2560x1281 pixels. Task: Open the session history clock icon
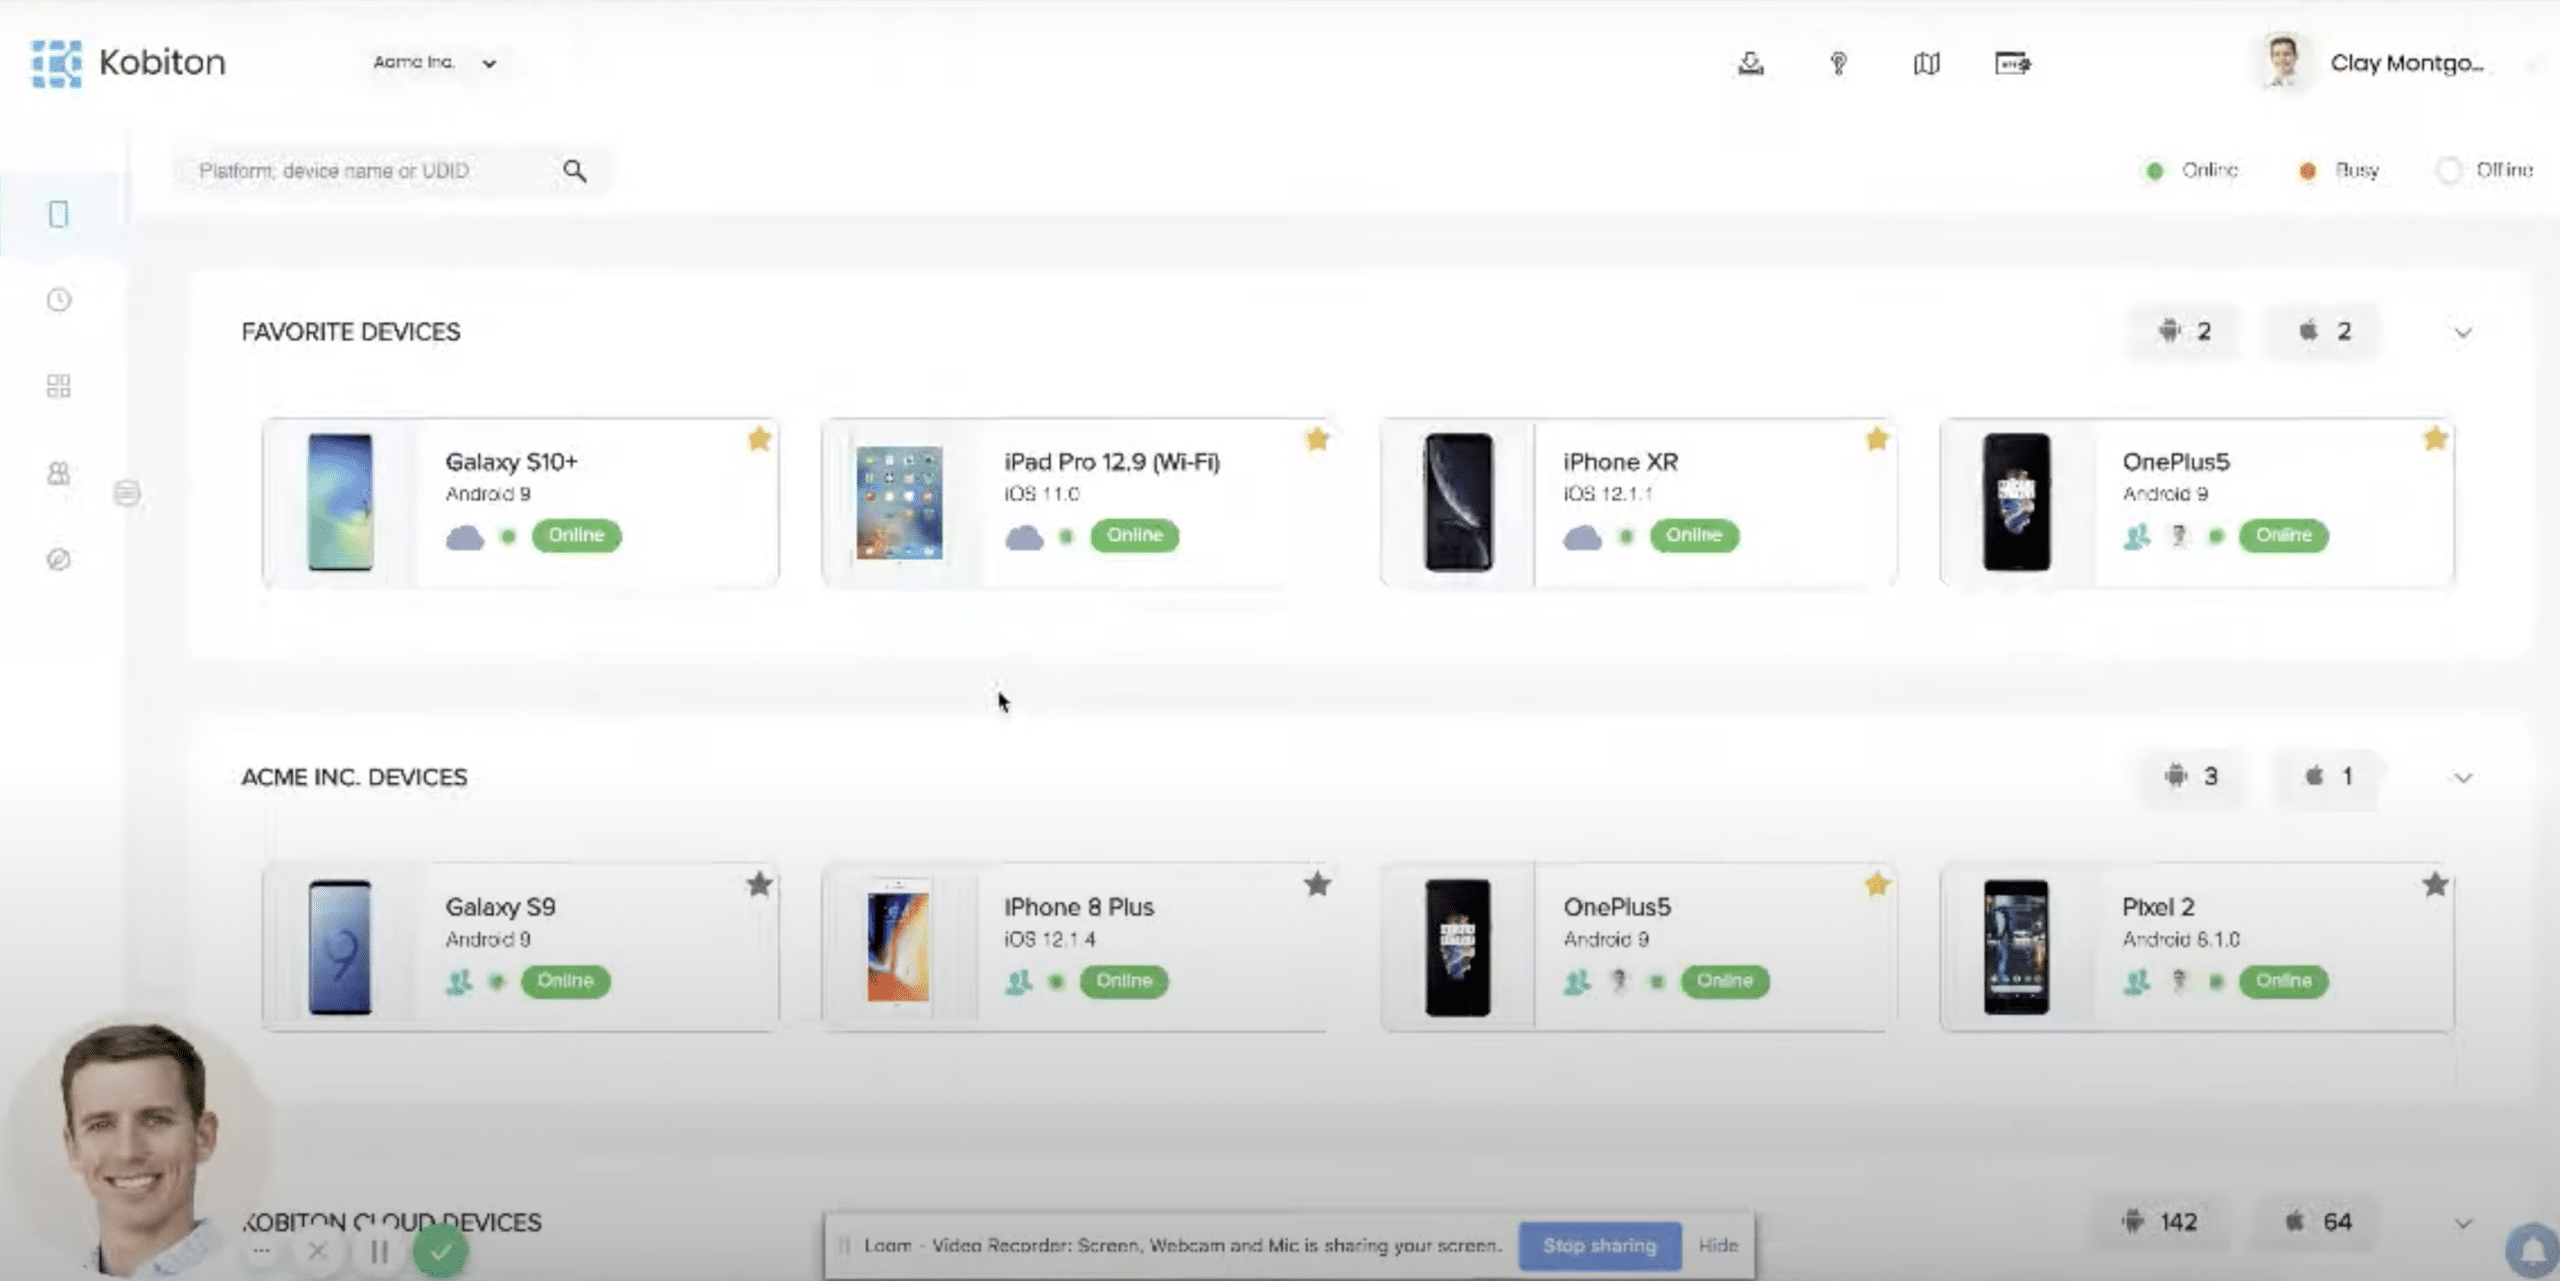point(59,300)
